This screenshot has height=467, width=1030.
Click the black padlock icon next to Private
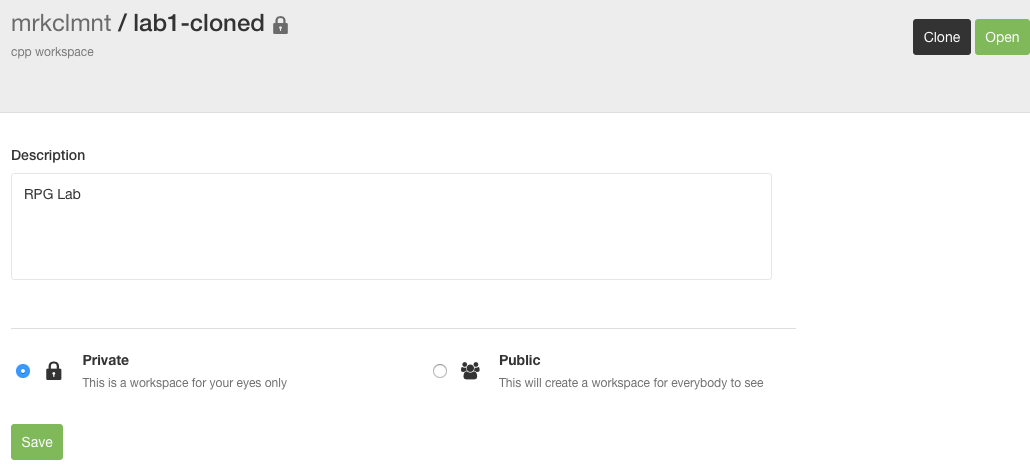click(53, 371)
